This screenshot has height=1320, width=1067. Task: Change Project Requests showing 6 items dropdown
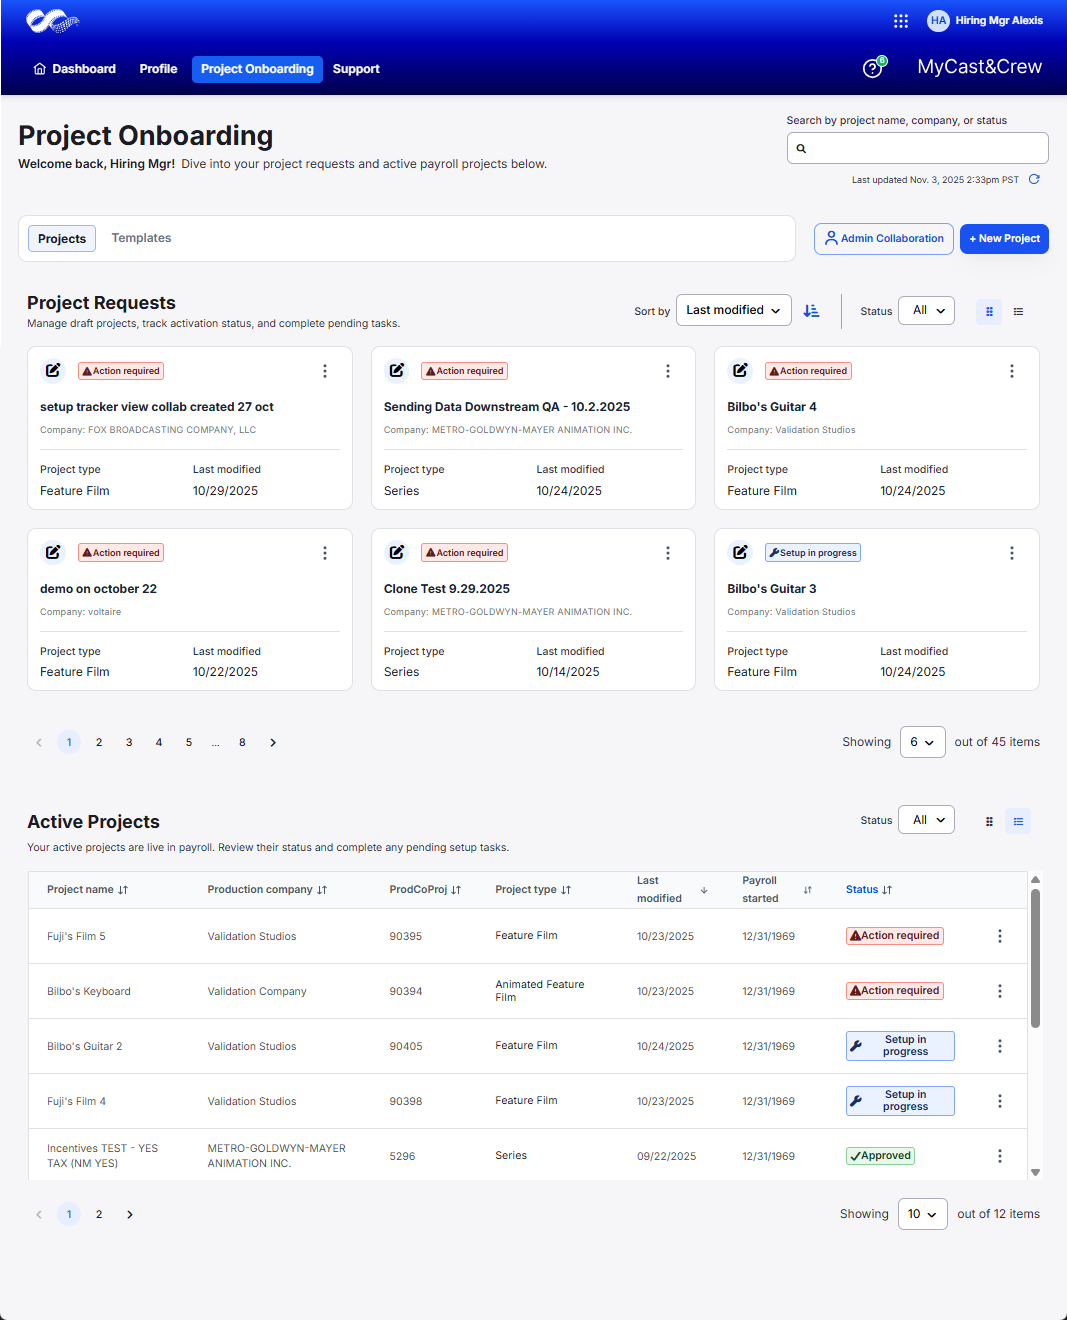(922, 742)
